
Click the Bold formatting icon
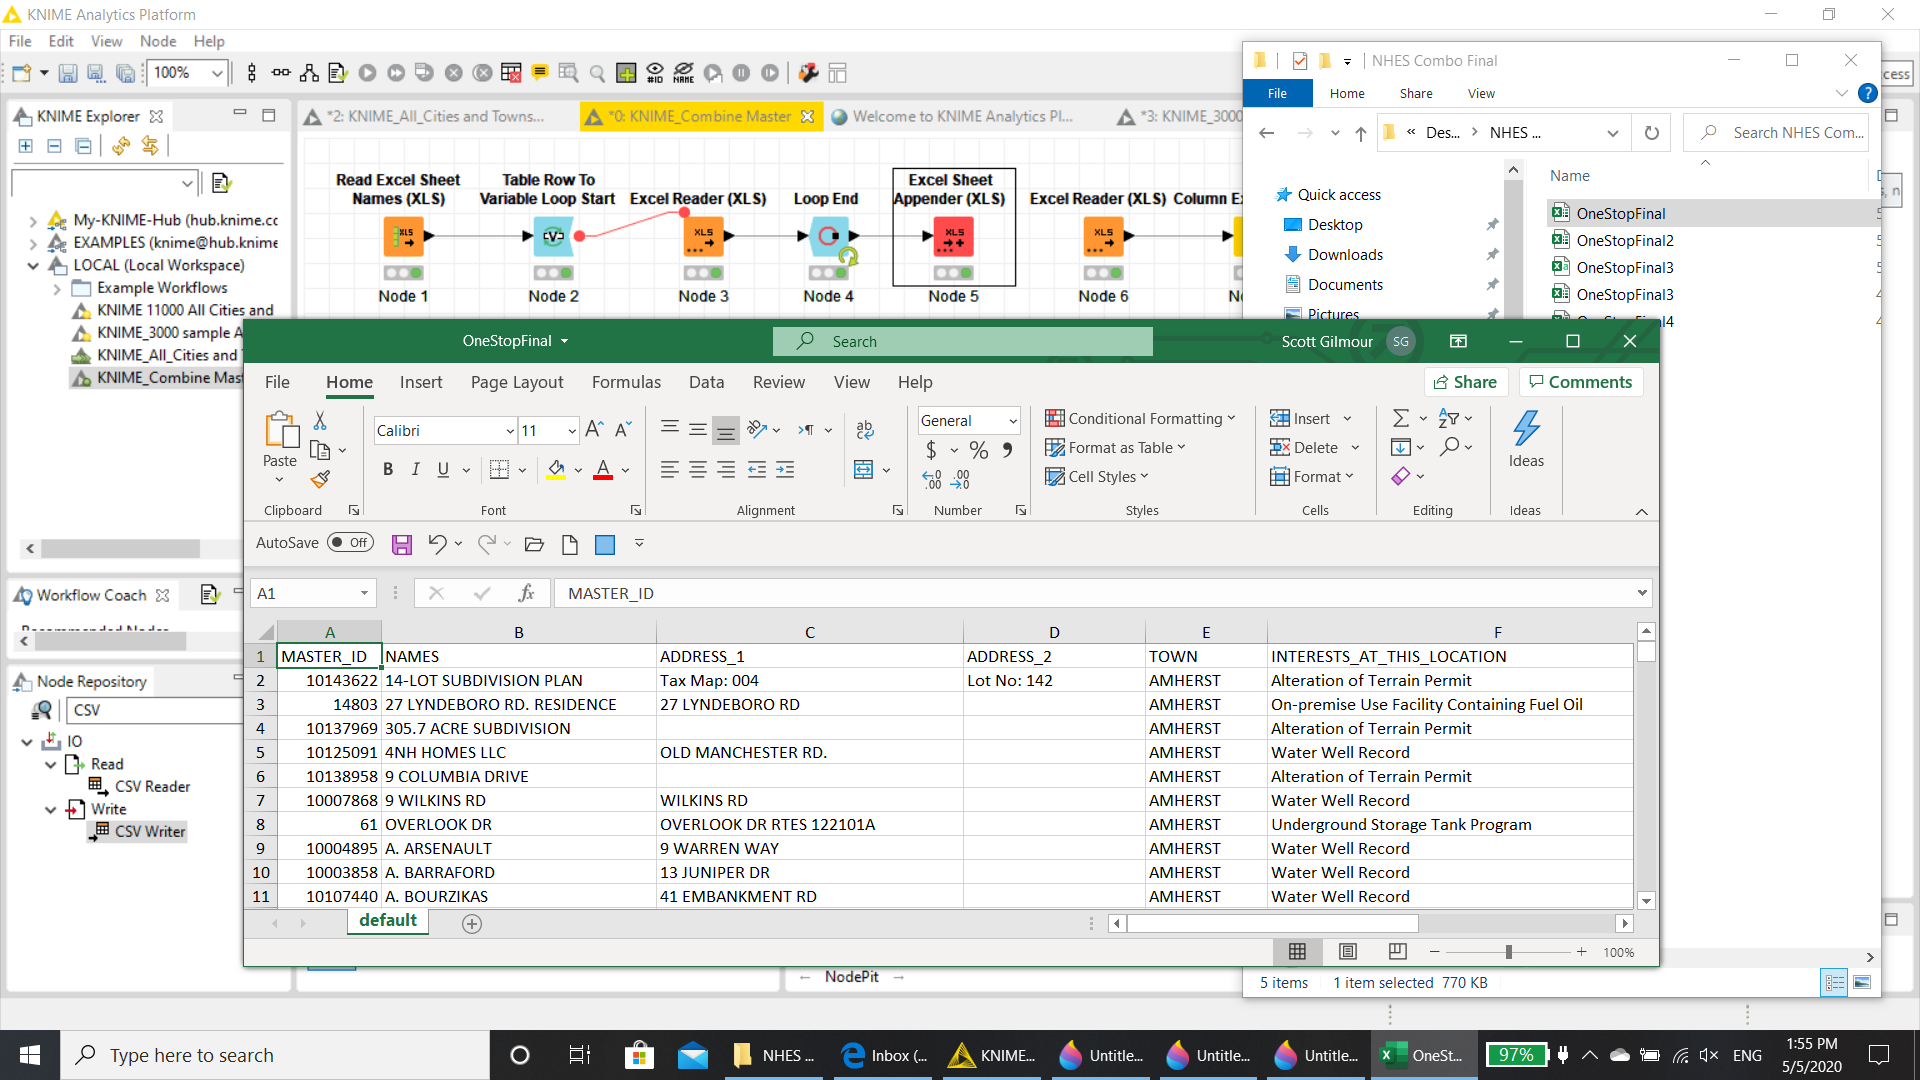[x=388, y=469]
